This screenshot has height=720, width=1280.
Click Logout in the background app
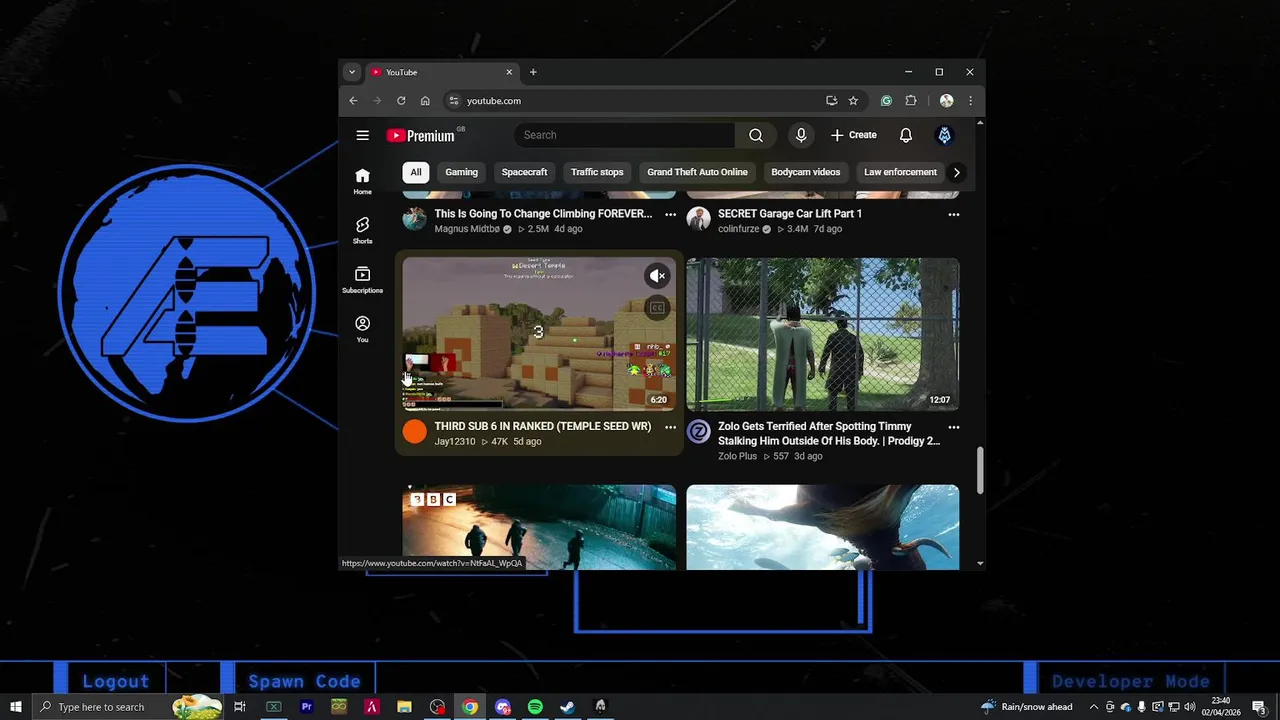coord(115,681)
